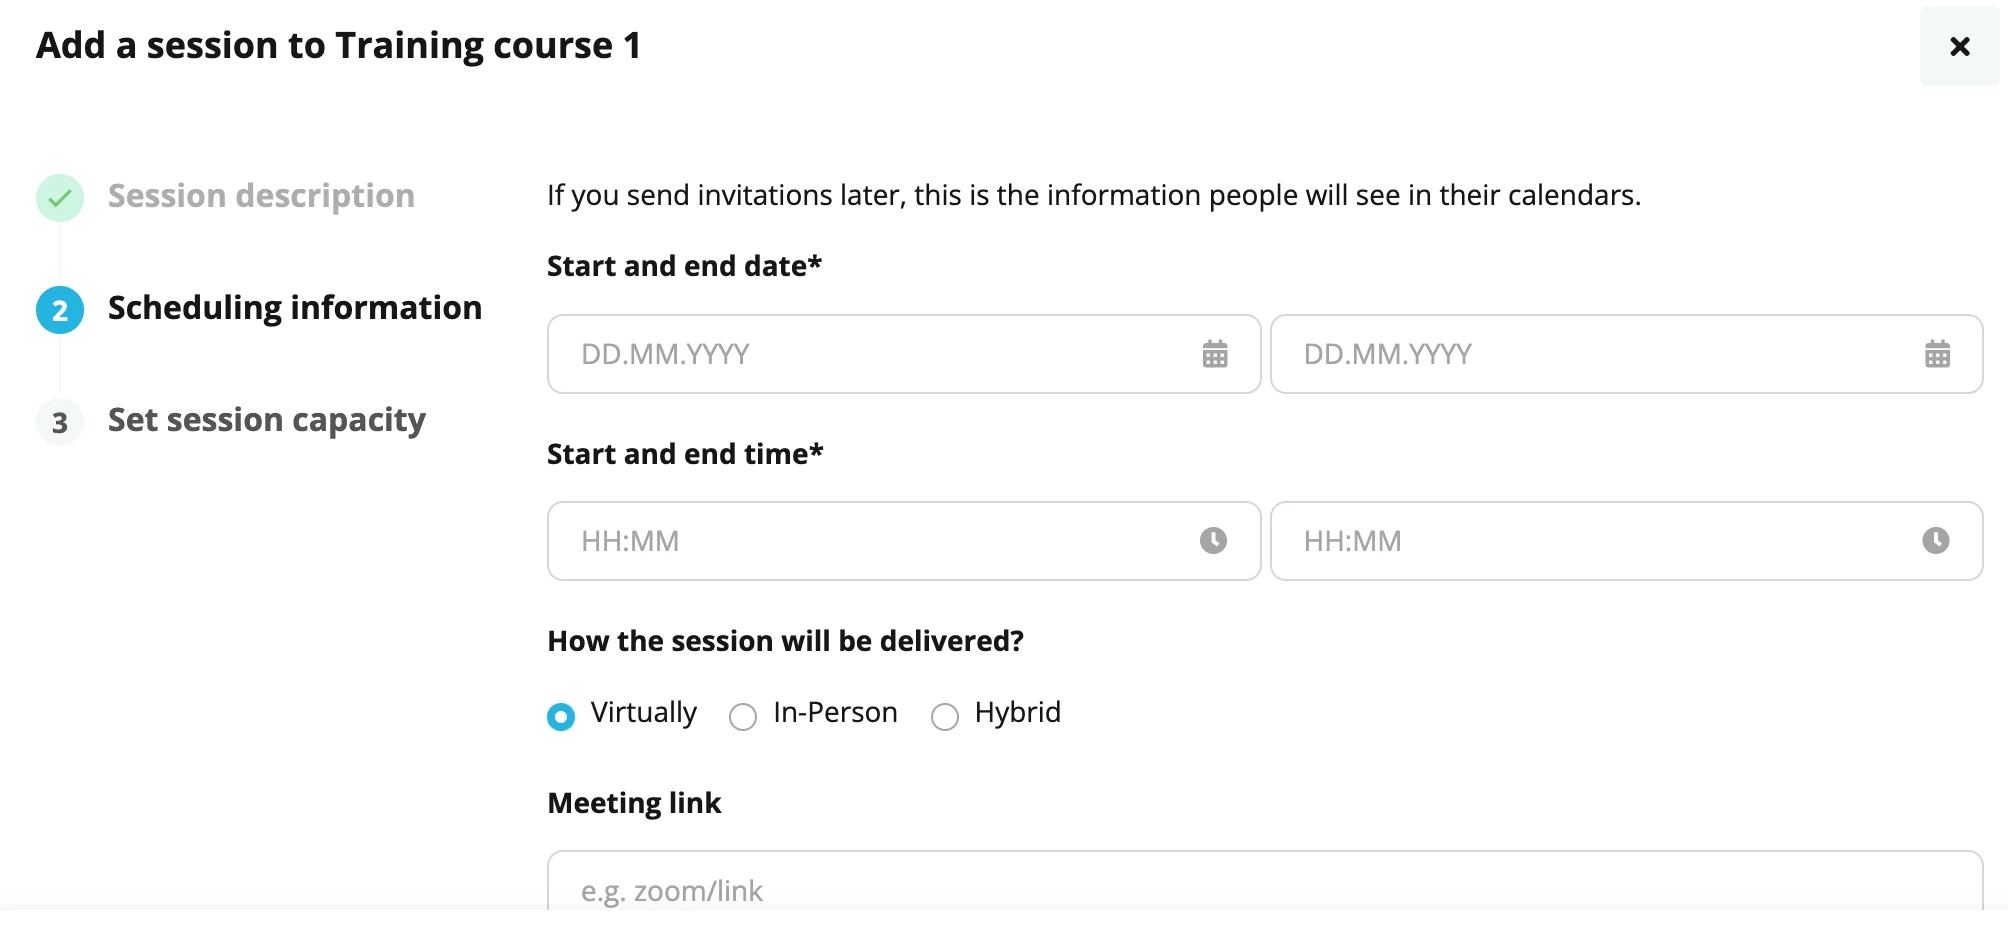Open the Scheduling information step
Screen dimensions: 2008x932
(295, 308)
